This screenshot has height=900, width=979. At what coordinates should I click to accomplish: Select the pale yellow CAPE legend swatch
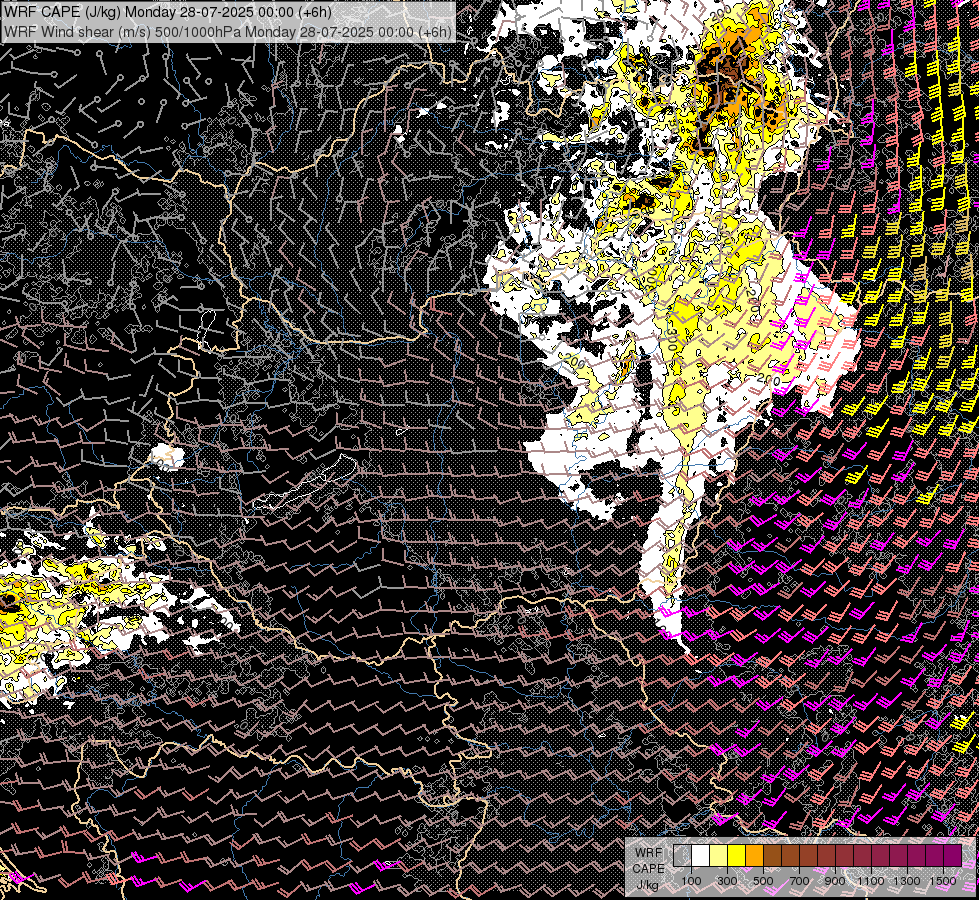pos(719,855)
